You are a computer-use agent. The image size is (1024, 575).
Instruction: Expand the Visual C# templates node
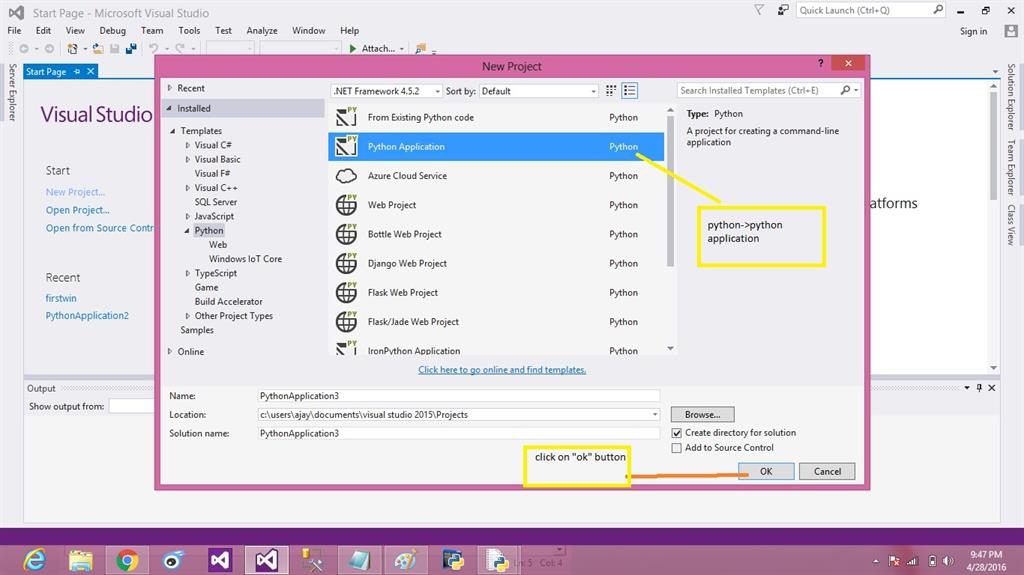pos(187,145)
